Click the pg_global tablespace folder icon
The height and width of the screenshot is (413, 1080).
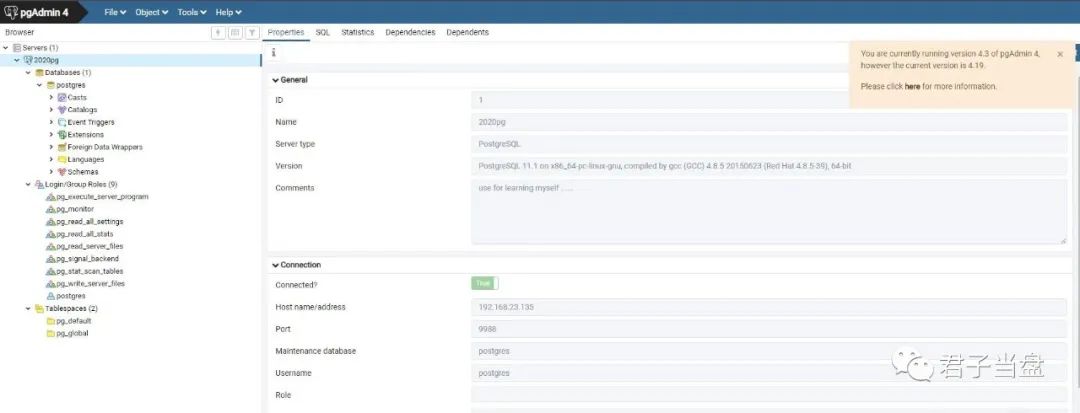[x=50, y=333]
